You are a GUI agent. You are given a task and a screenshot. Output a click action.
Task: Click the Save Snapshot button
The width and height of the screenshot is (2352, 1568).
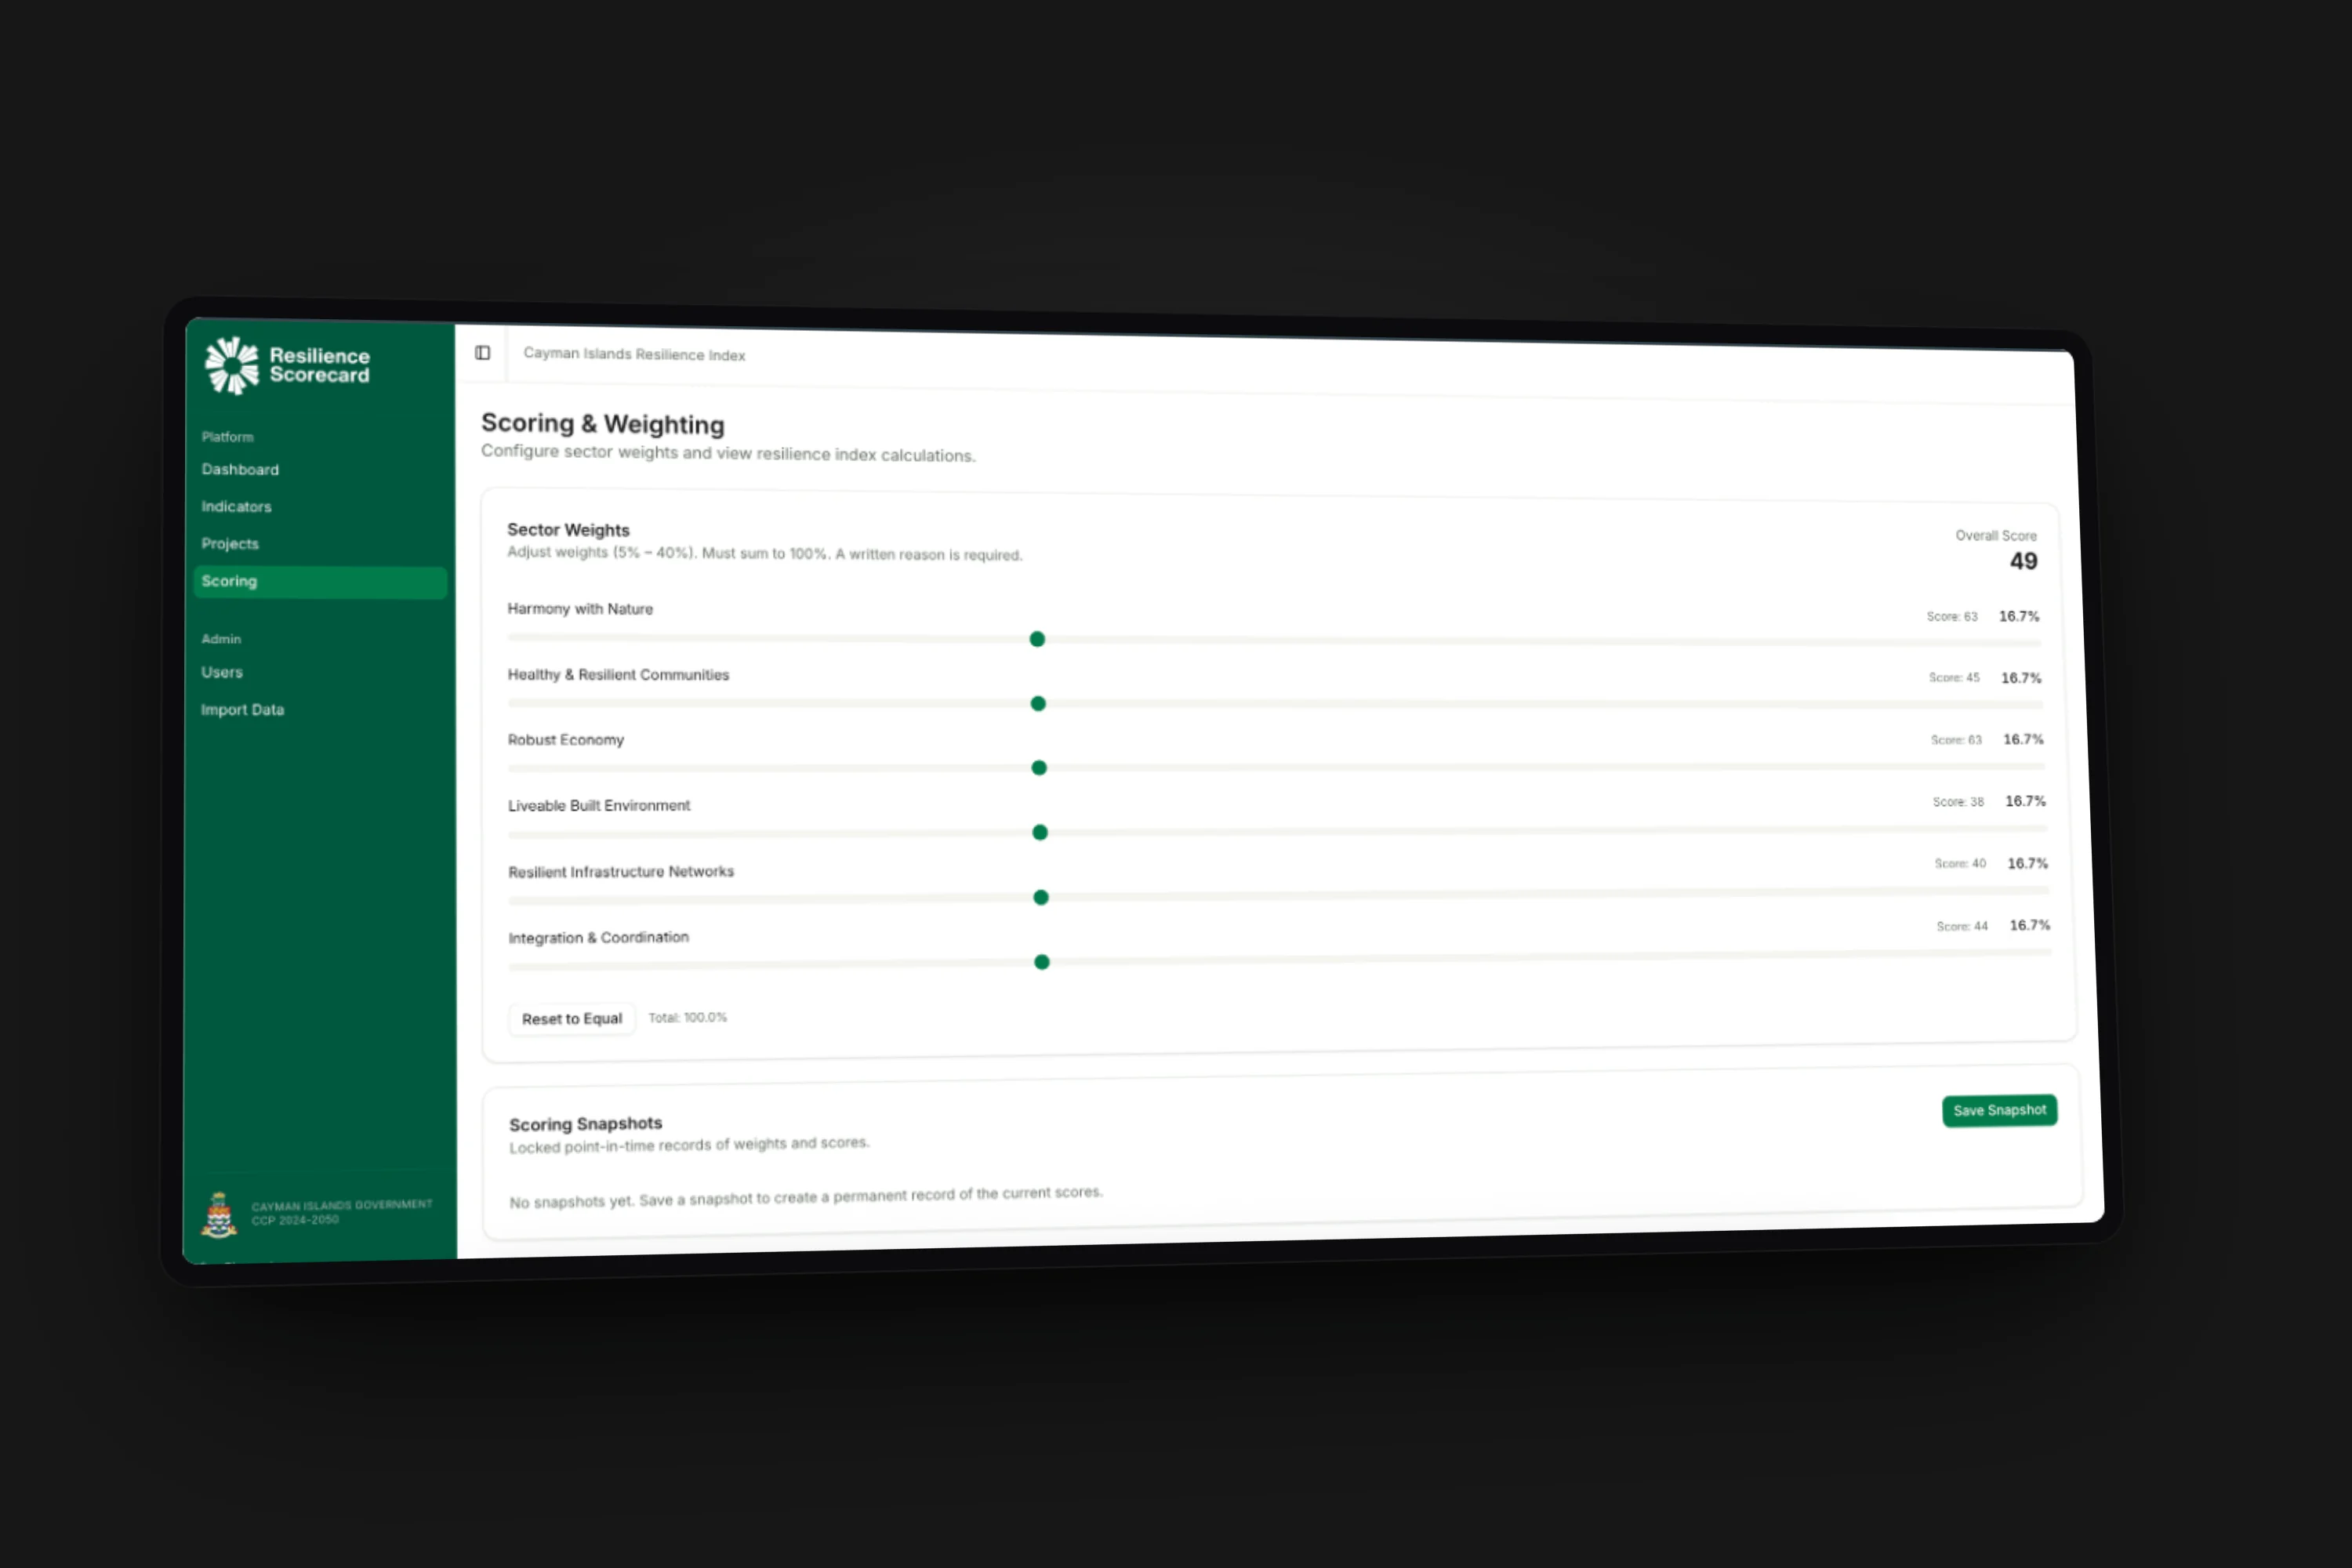point(1999,1110)
